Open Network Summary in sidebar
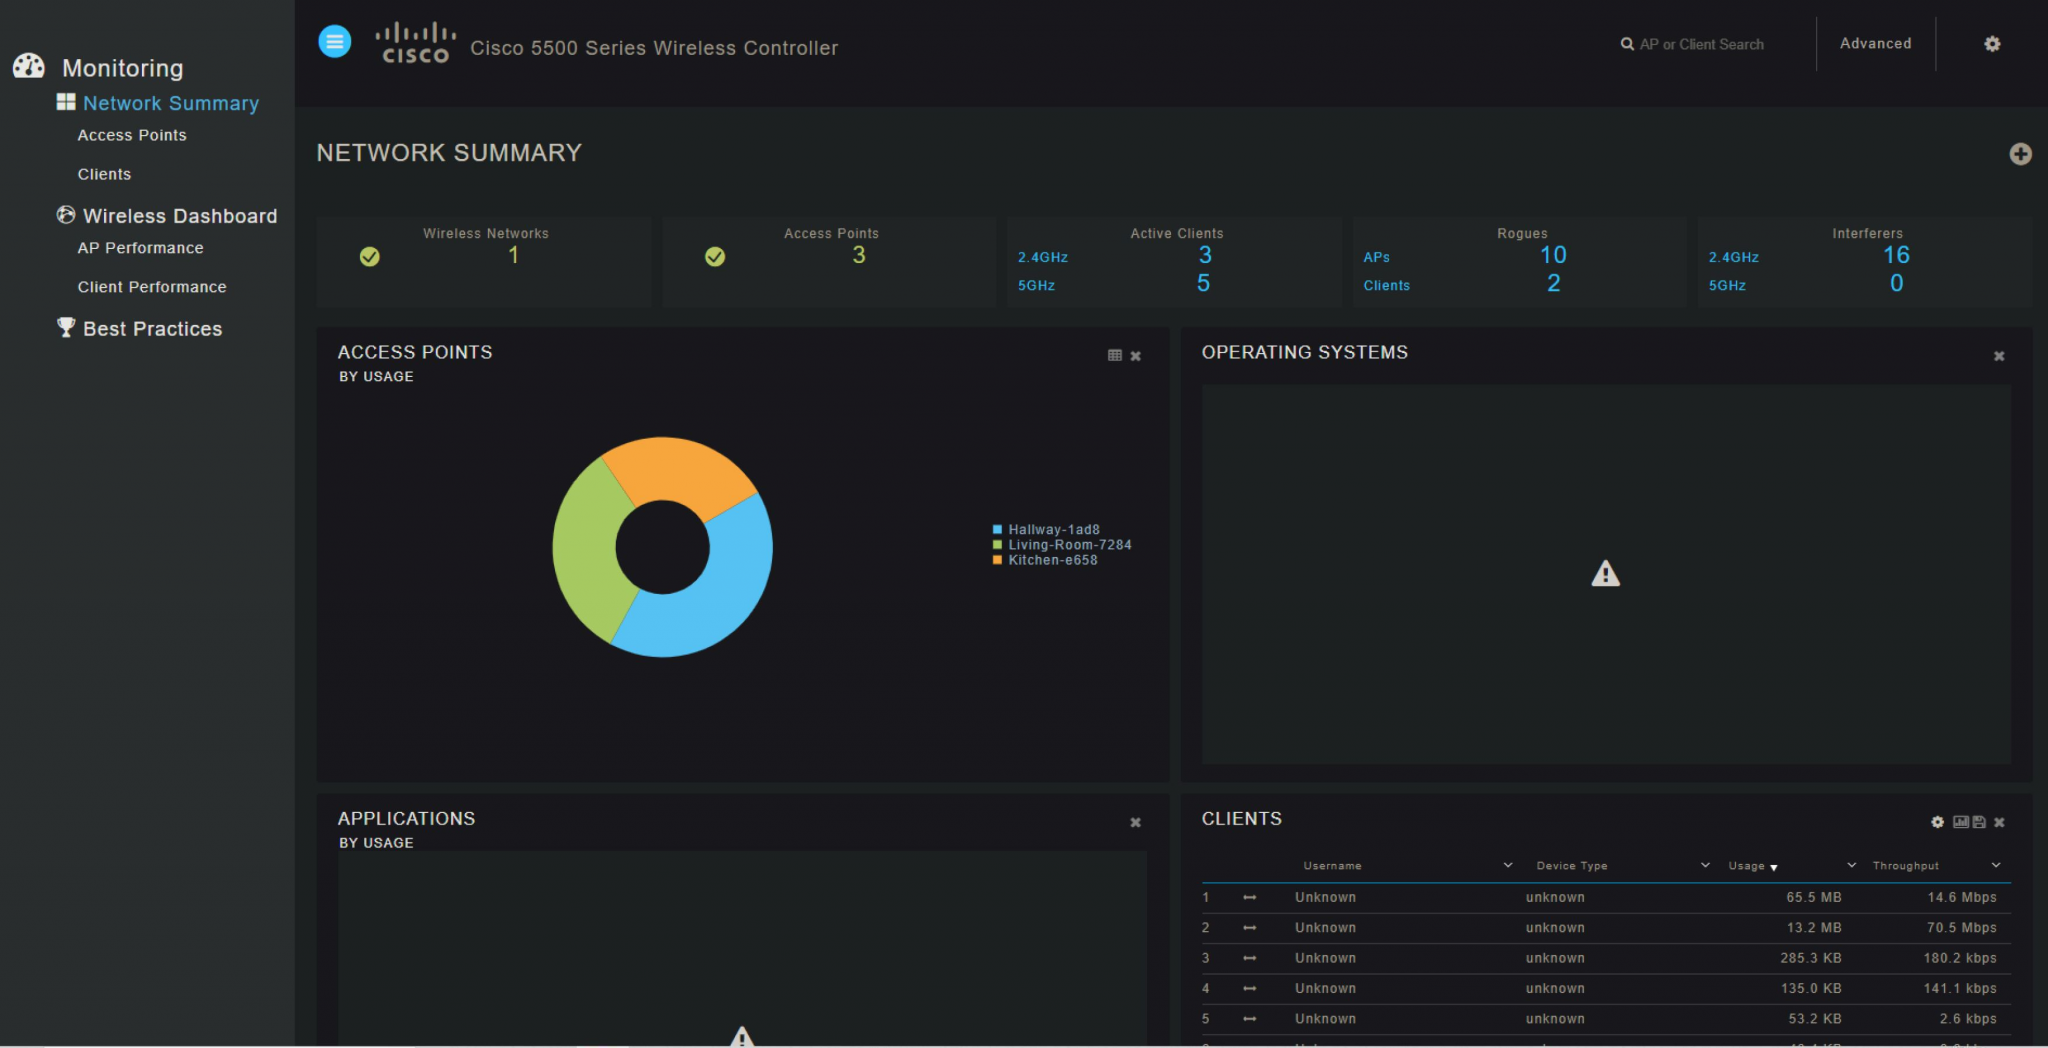Image resolution: width=2048 pixels, height=1048 pixels. 171,103
